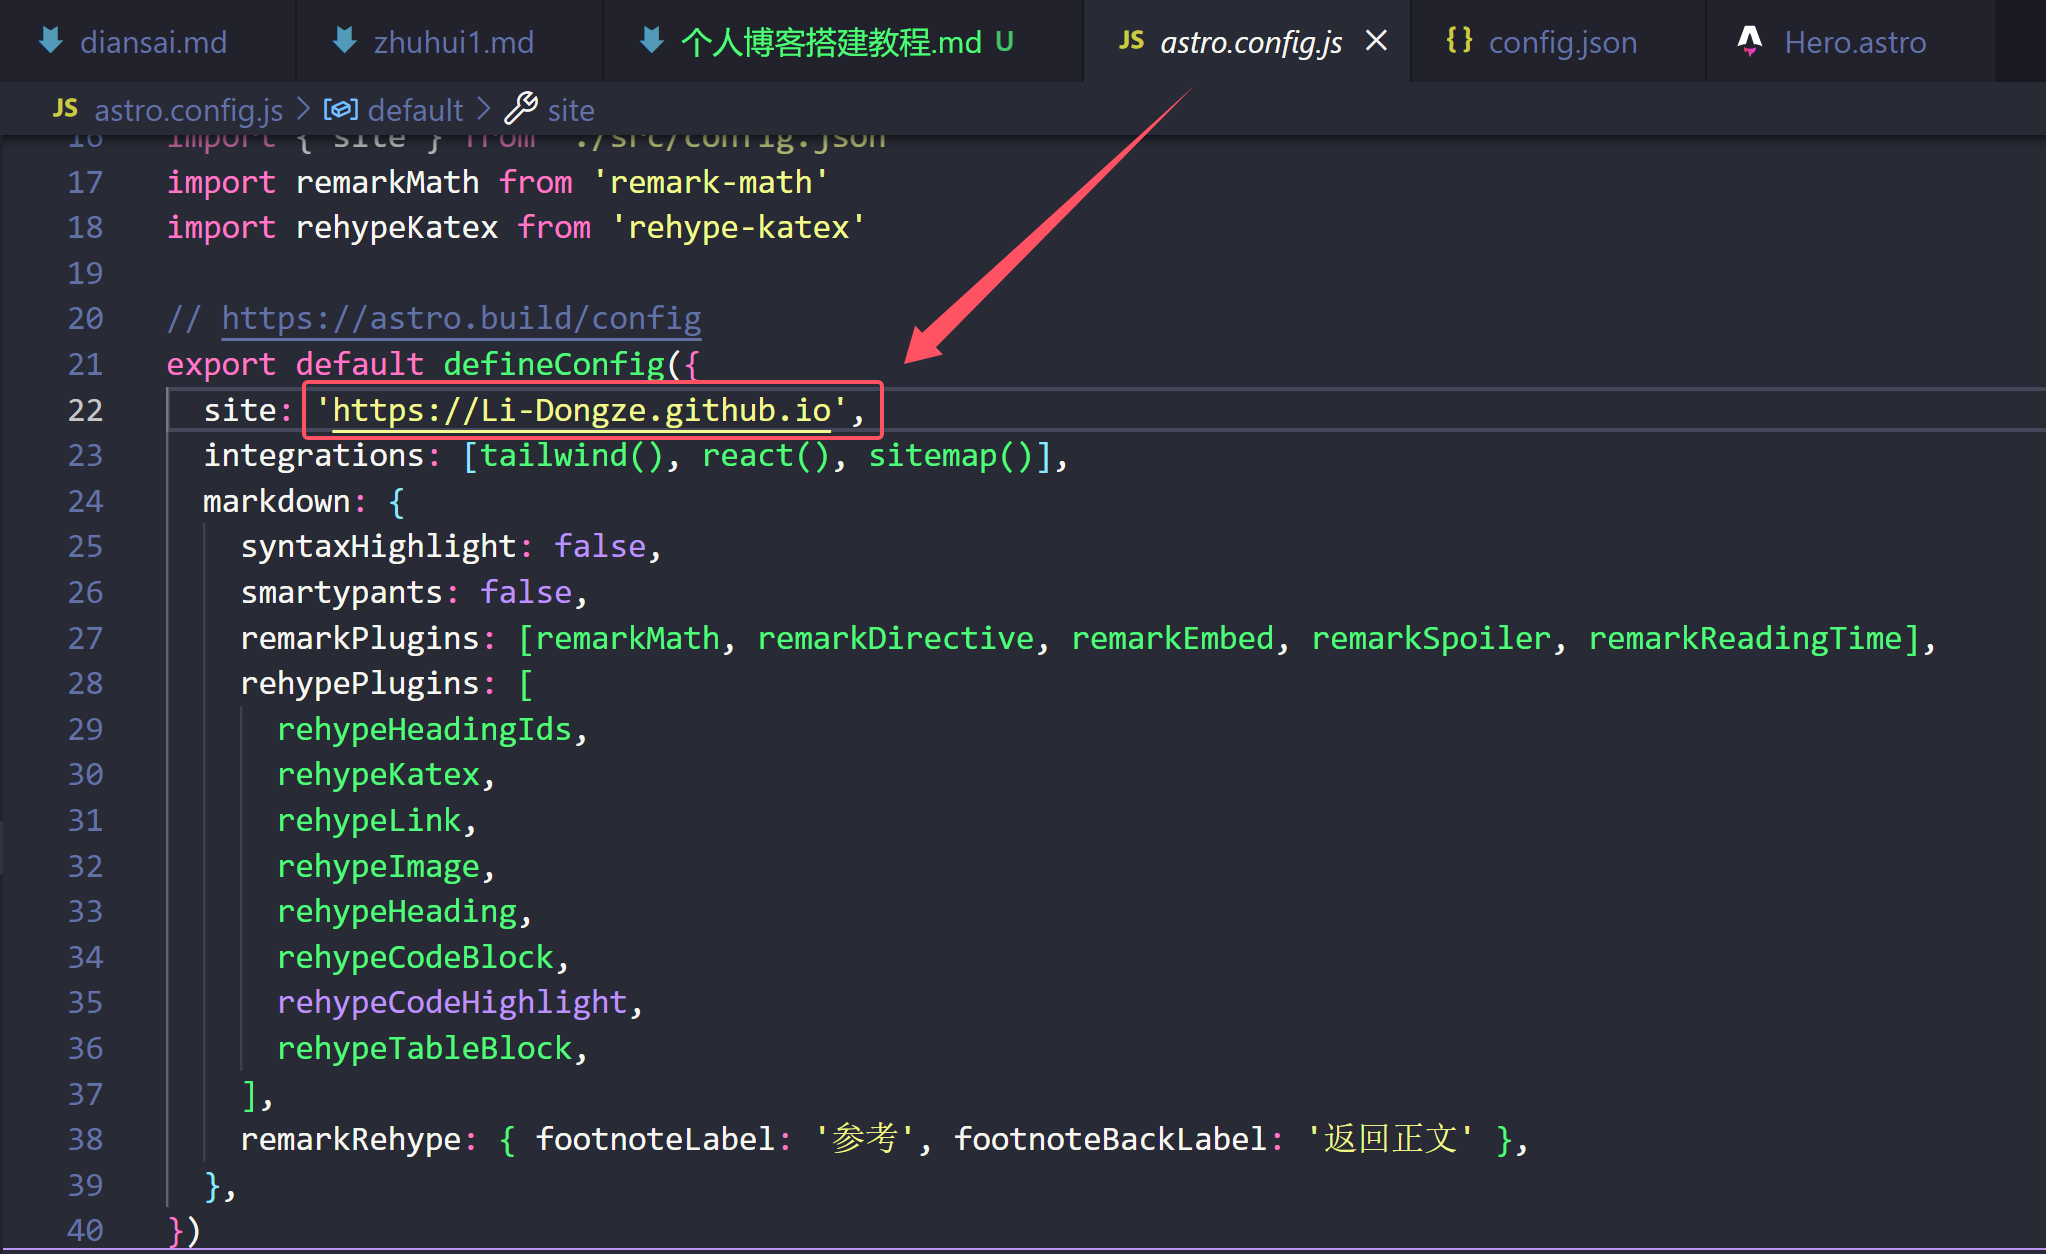Click the markdown icon on diansai.md tab
The image size is (2046, 1254).
click(51, 41)
